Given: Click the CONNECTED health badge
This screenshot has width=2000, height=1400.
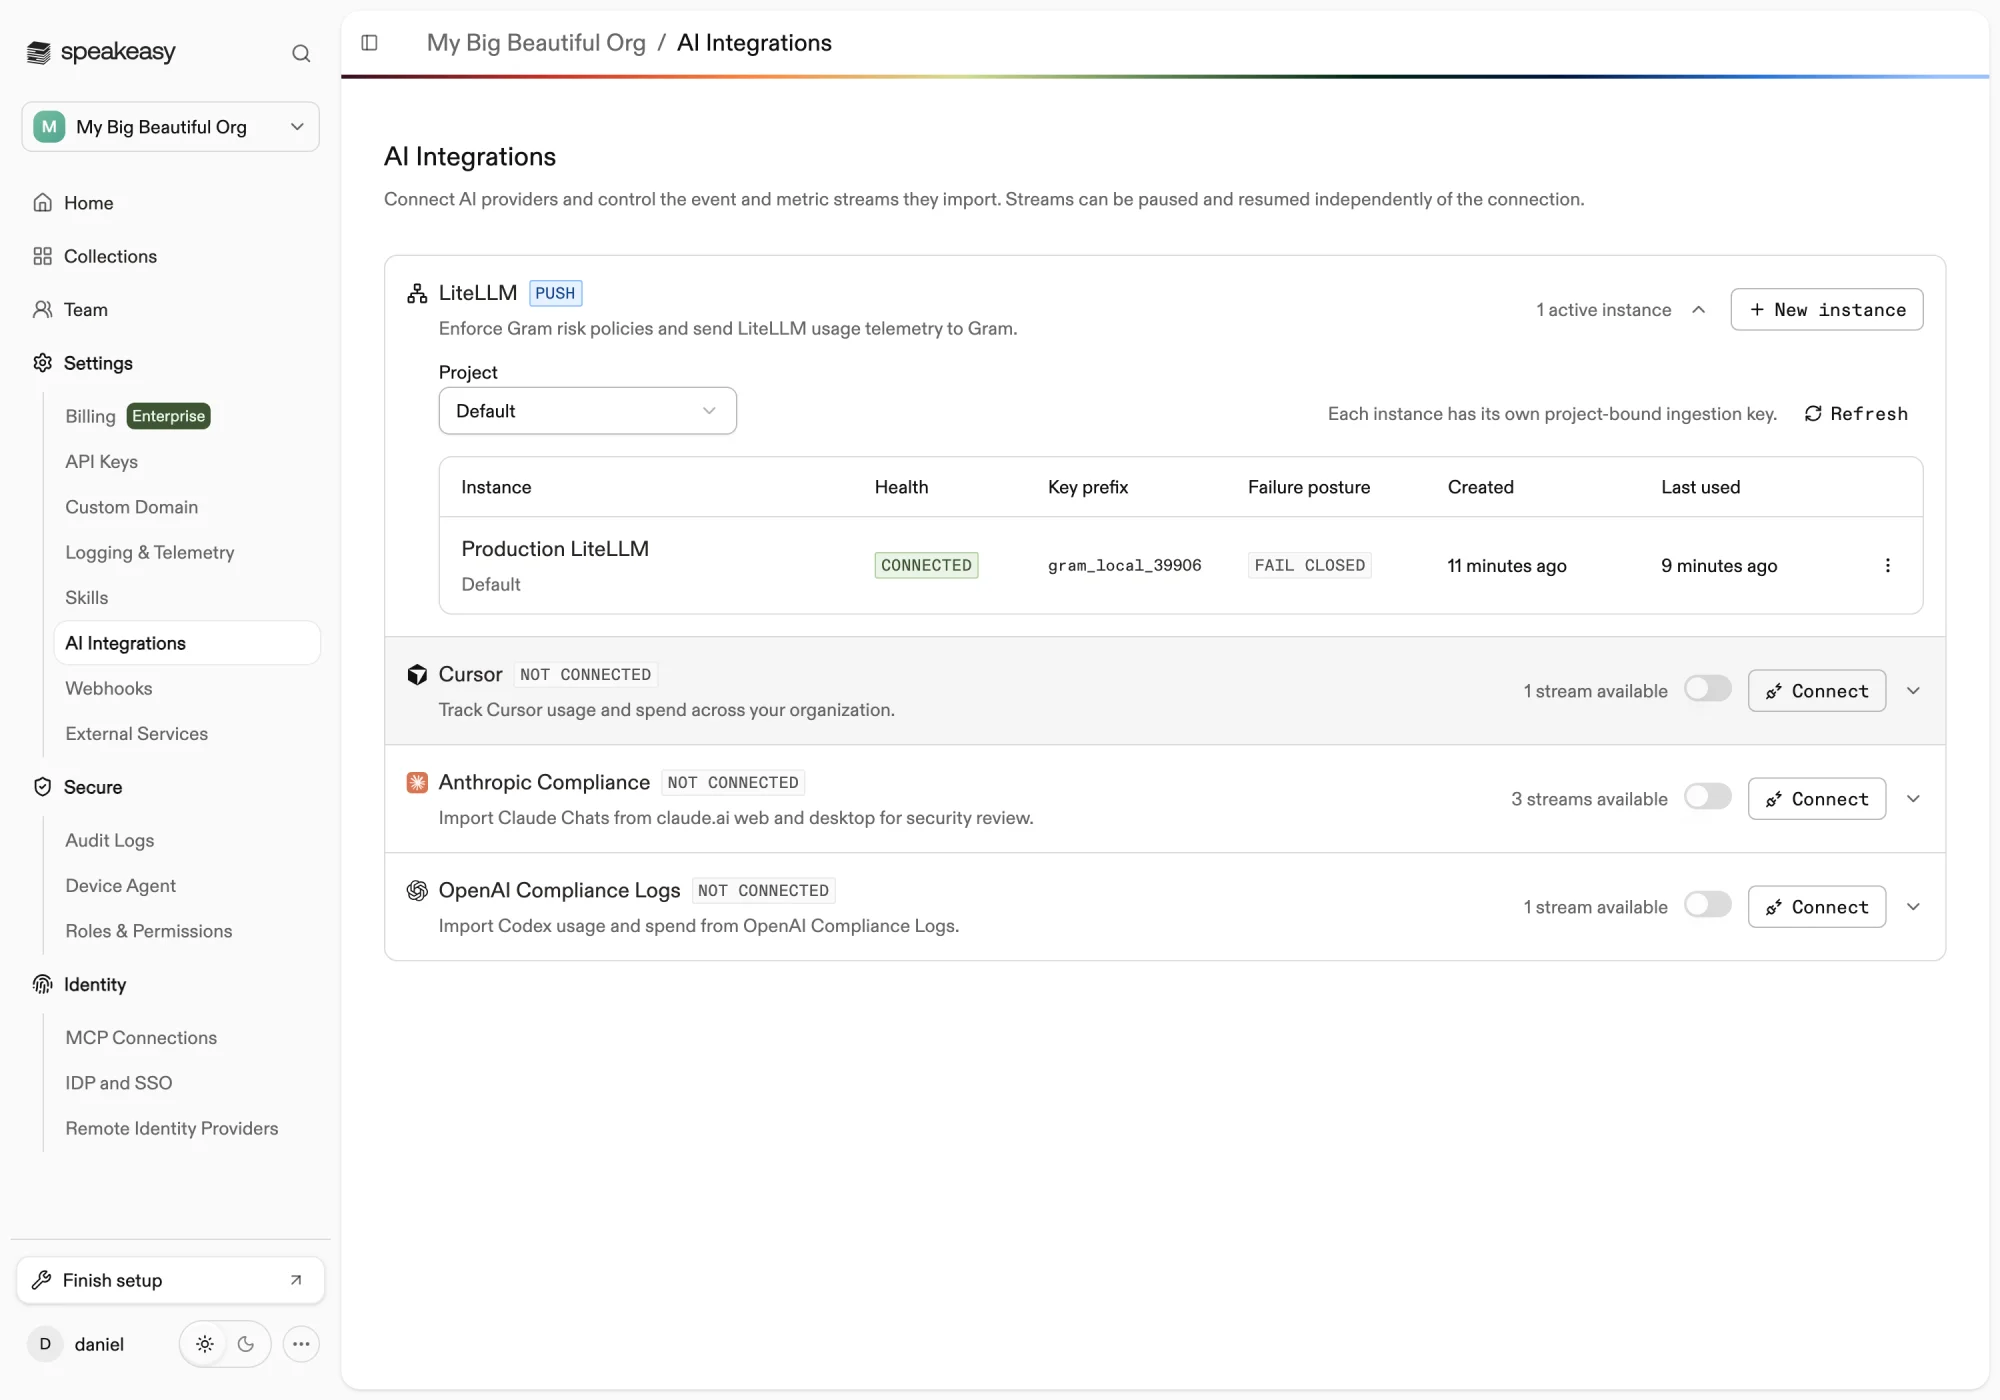Looking at the screenshot, I should (926, 566).
